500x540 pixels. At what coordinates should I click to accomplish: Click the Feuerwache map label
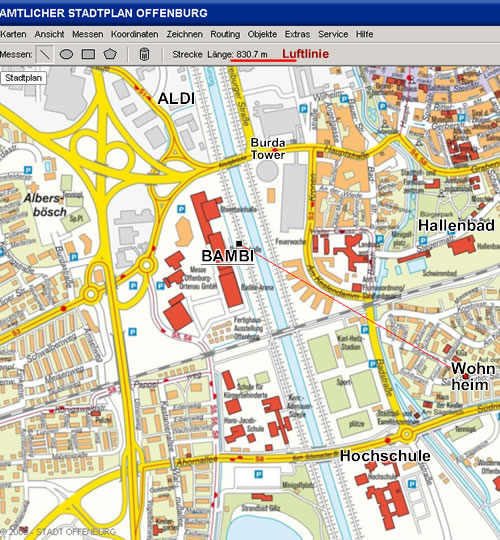[291, 242]
